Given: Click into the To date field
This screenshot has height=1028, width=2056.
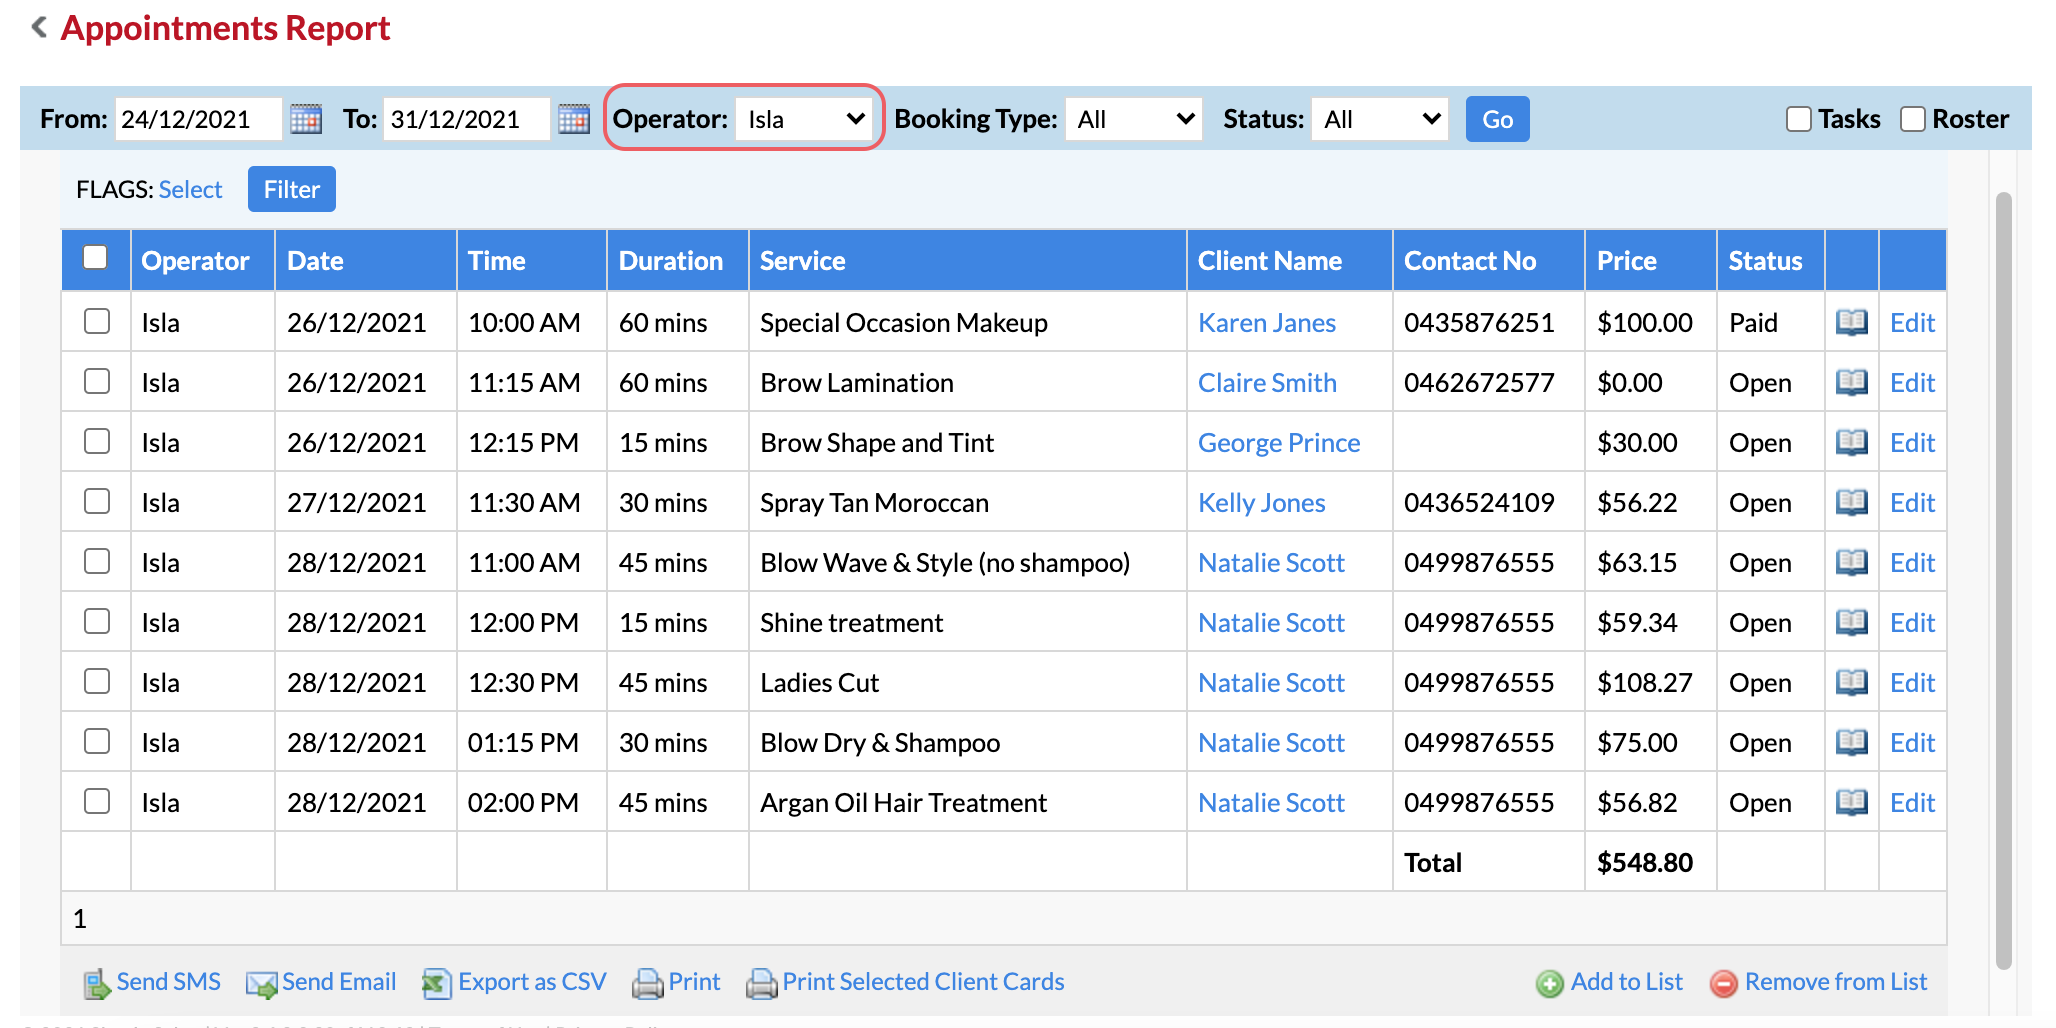Looking at the screenshot, I should point(467,119).
